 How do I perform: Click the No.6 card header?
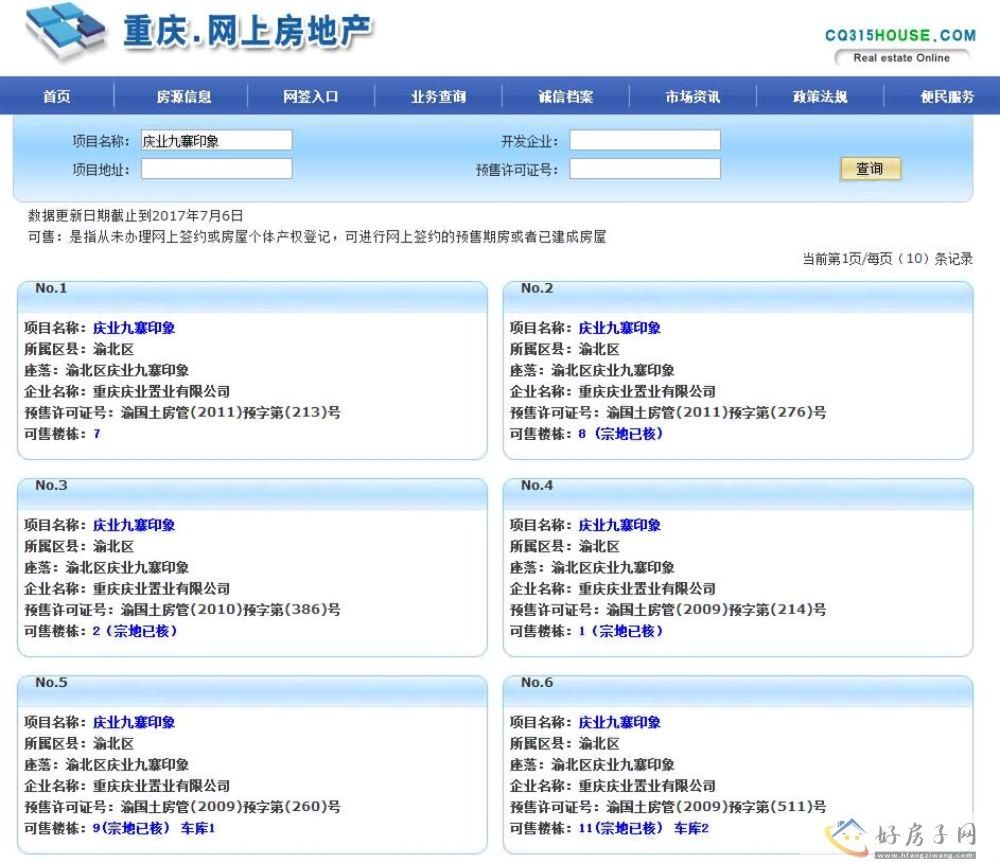[738, 690]
